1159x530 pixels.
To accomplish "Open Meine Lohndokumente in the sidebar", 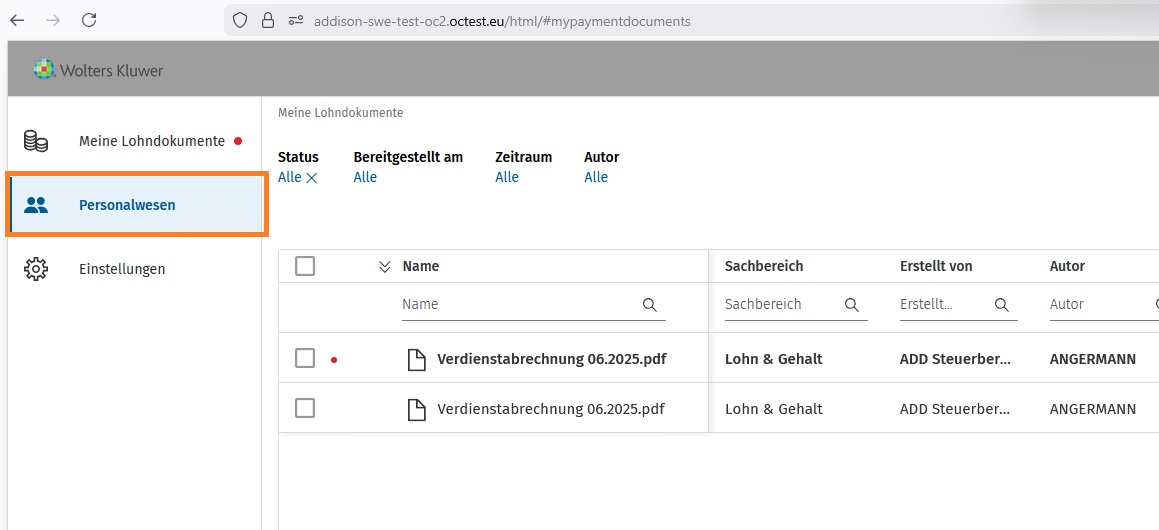I will [135, 141].
